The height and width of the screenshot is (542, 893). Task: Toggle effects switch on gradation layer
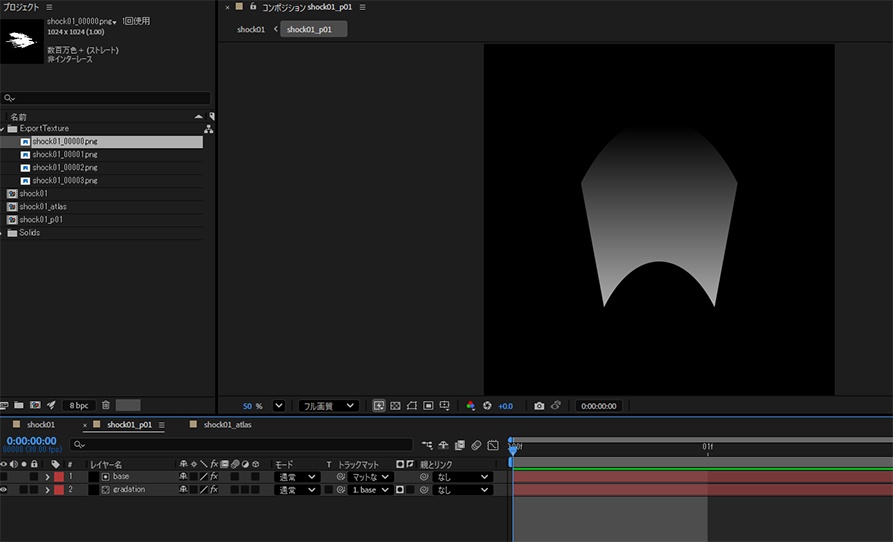[x=214, y=490]
